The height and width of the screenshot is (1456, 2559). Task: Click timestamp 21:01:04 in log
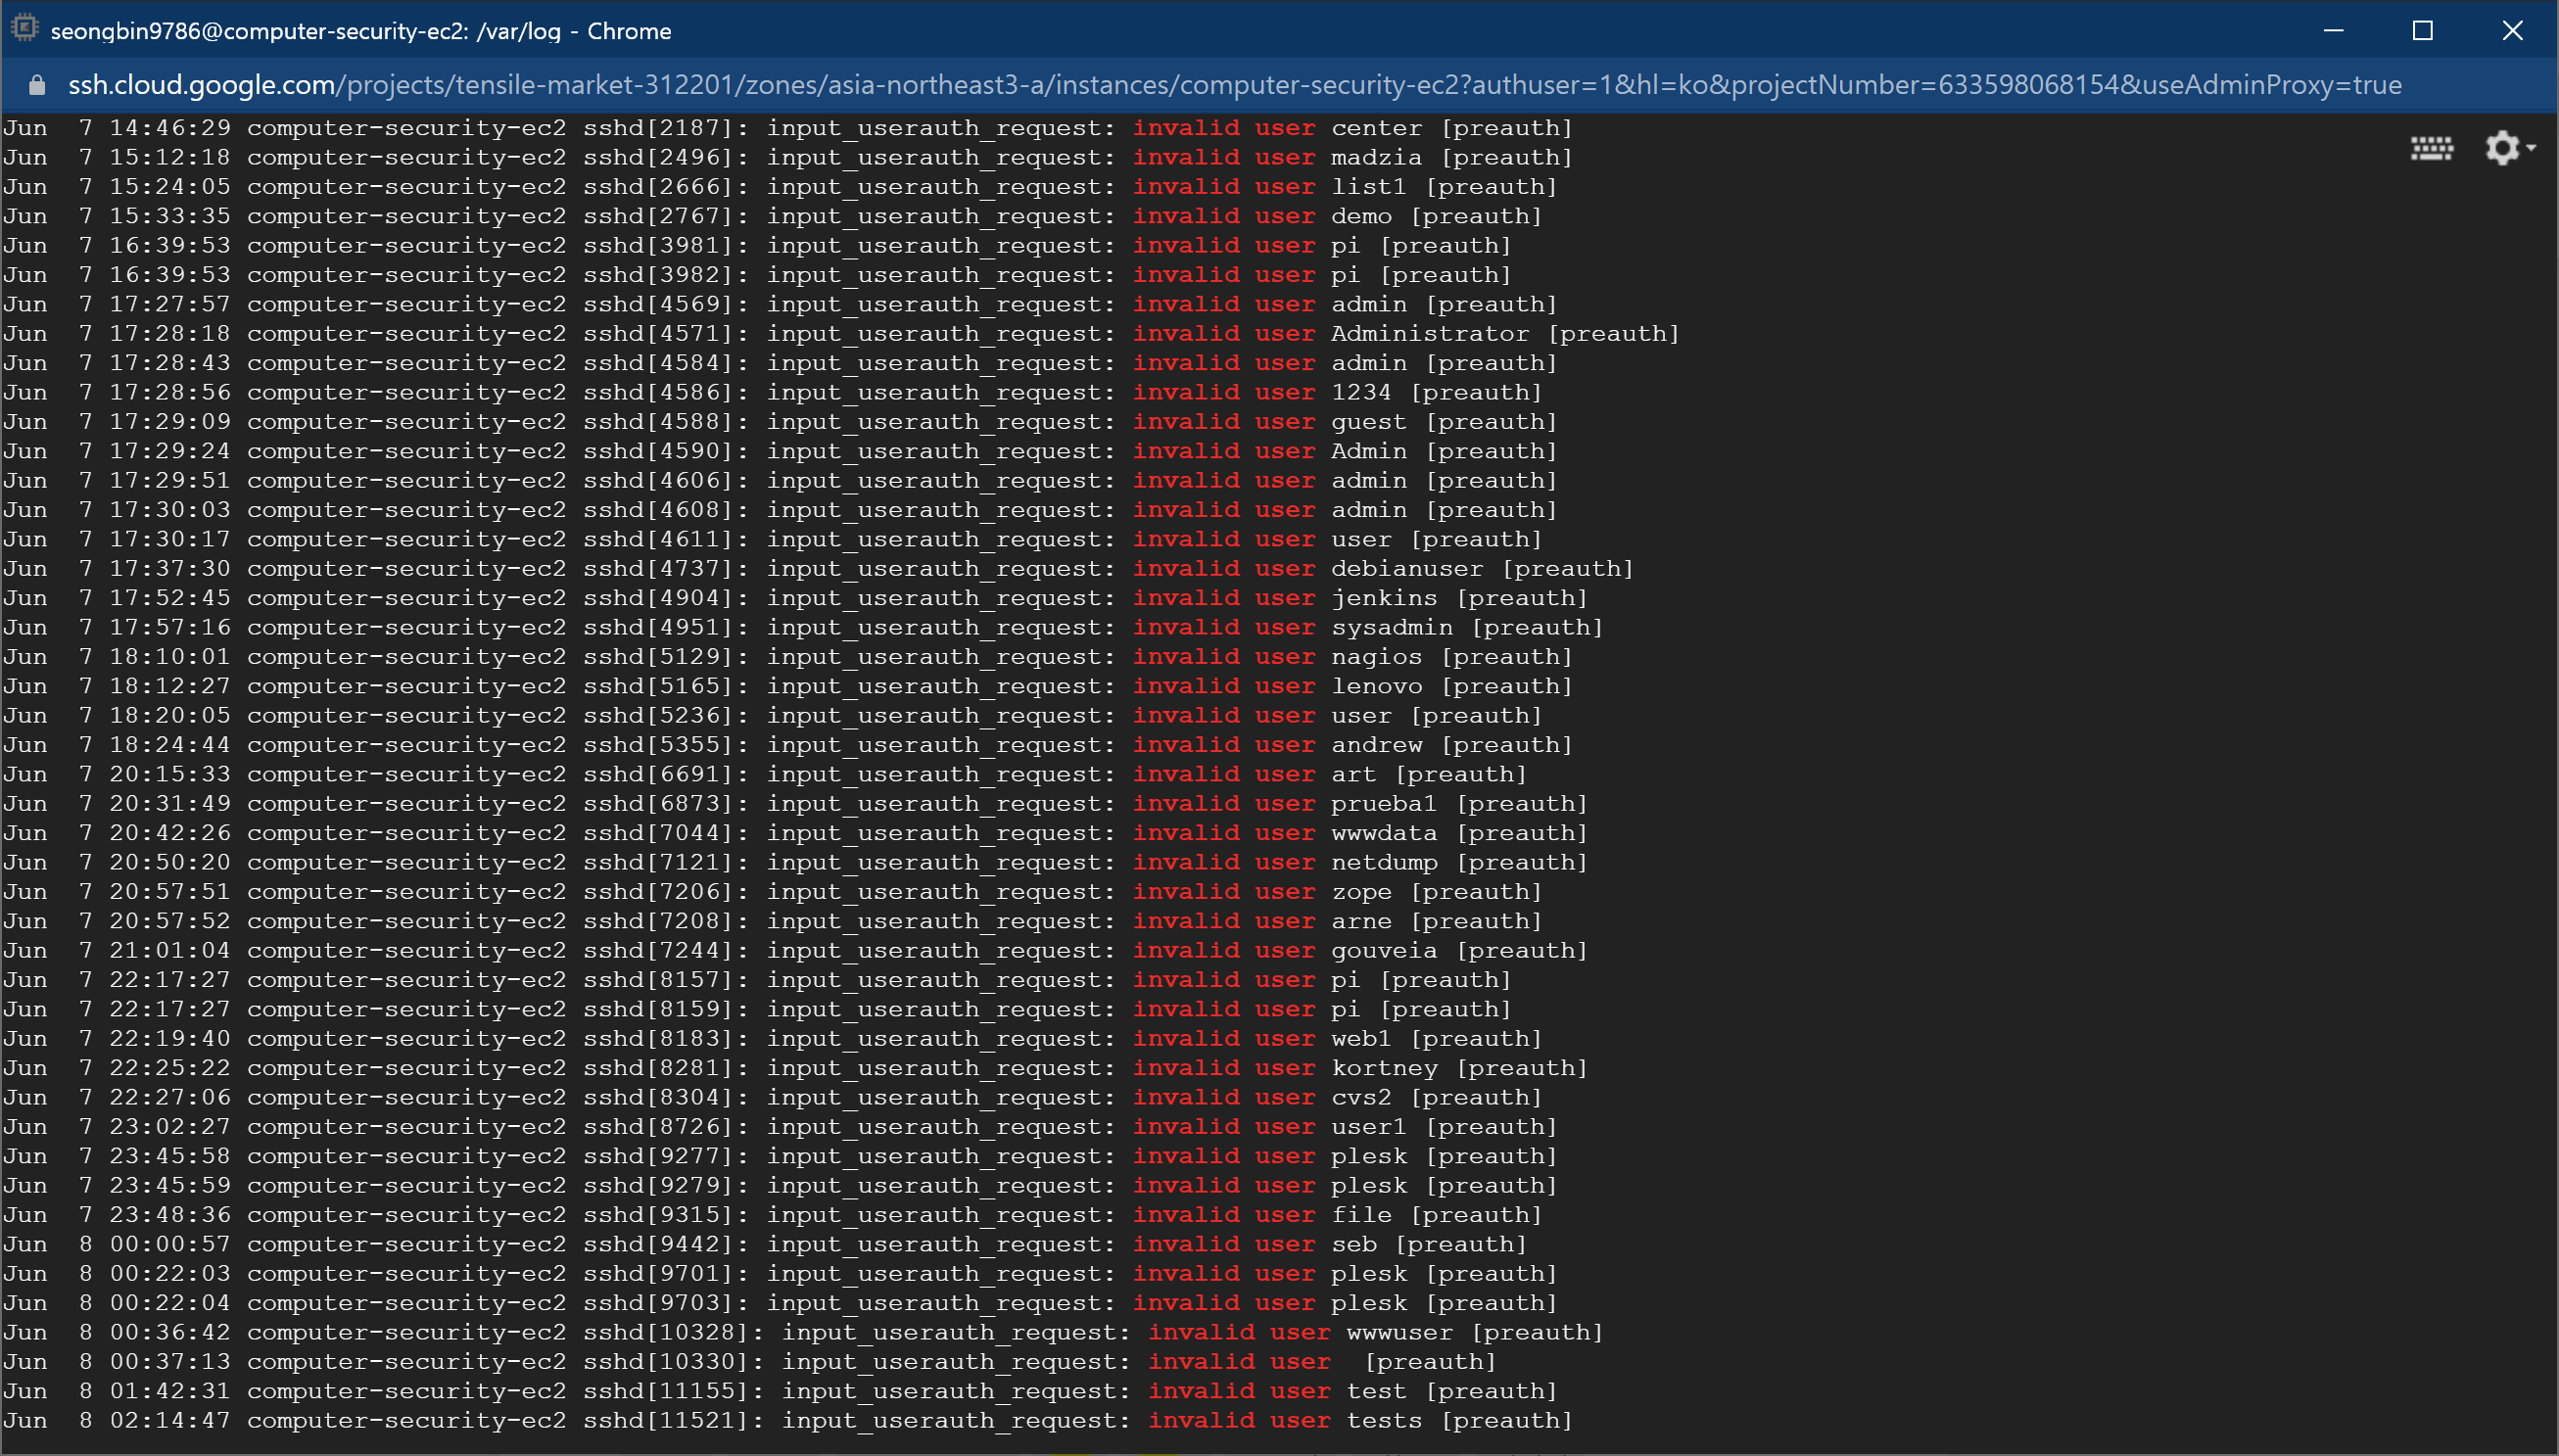pyautogui.click(x=170, y=951)
